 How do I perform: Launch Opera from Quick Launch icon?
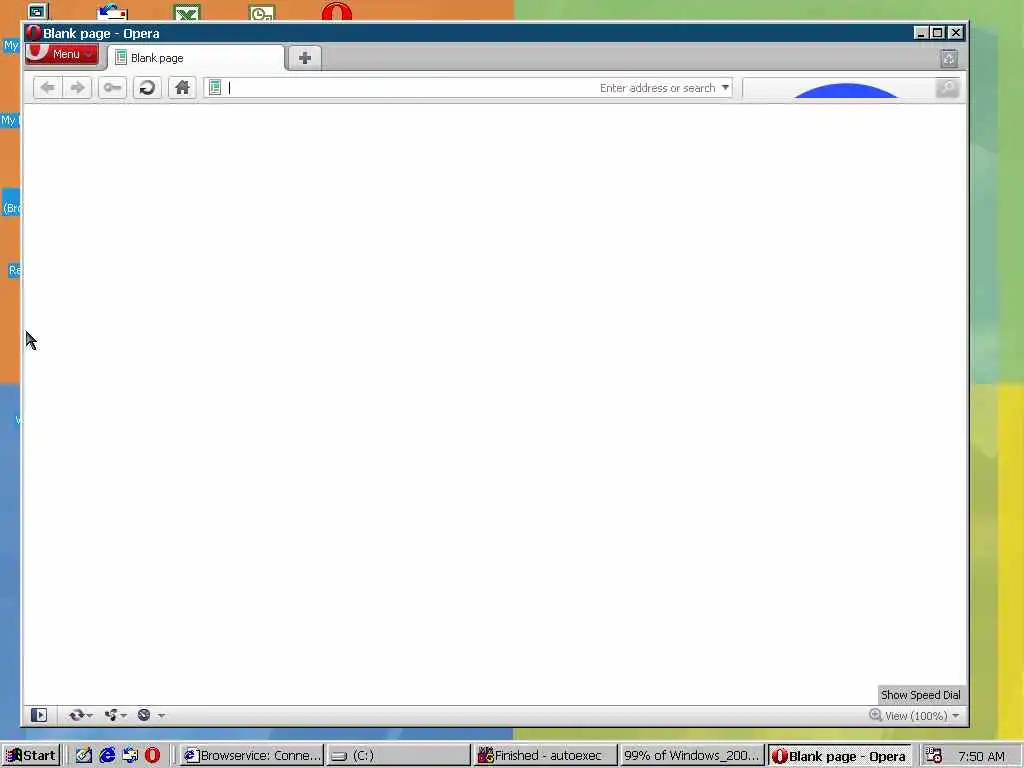(x=152, y=756)
